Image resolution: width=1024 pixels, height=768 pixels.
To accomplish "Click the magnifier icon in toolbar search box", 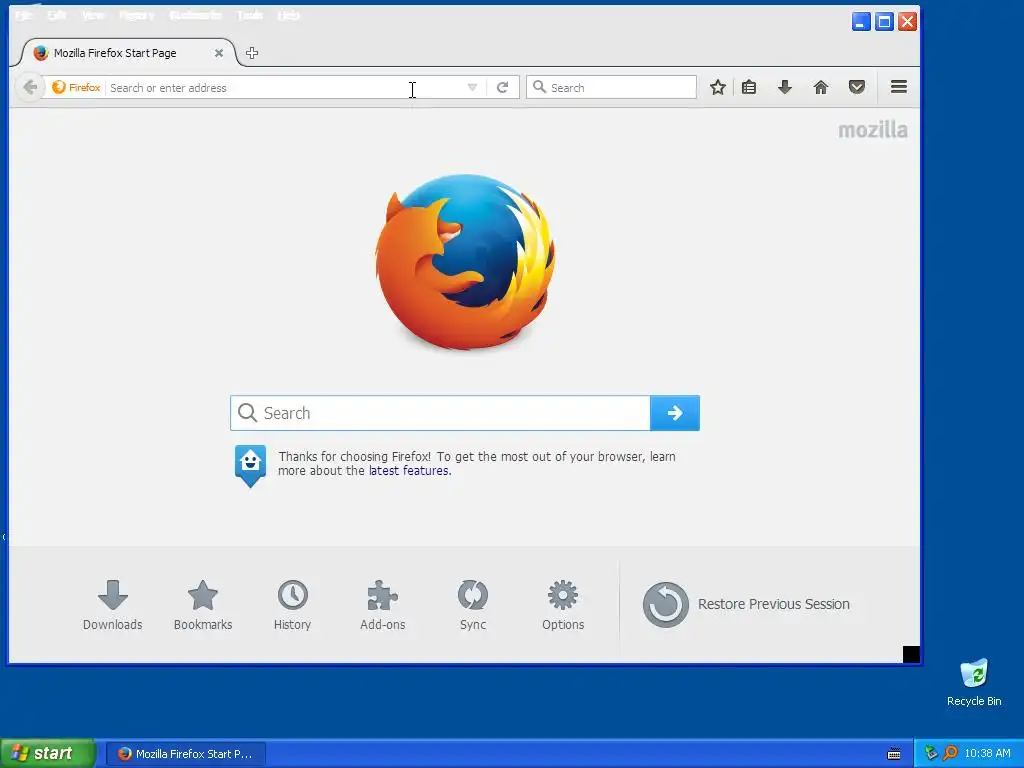I will (539, 87).
